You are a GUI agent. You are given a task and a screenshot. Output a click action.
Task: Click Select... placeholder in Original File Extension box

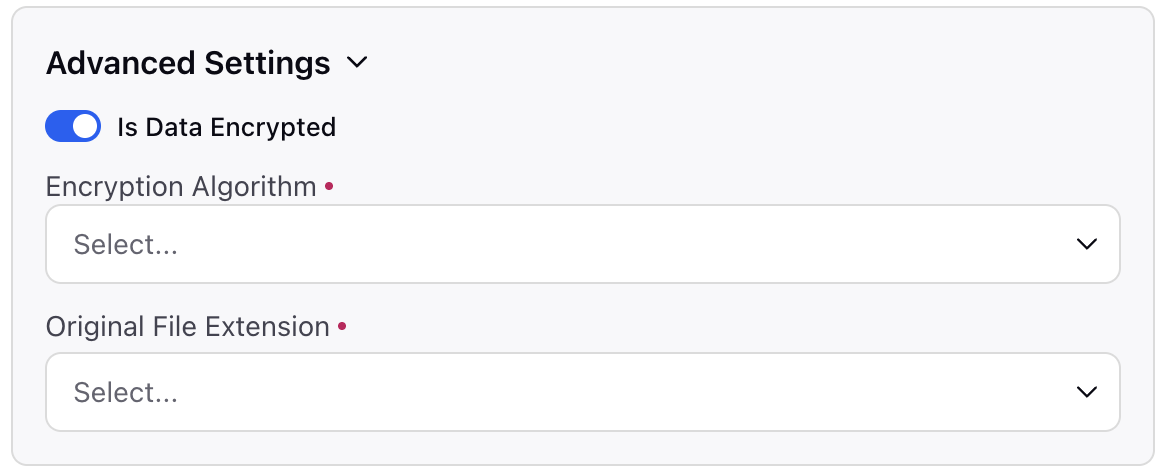tap(125, 392)
